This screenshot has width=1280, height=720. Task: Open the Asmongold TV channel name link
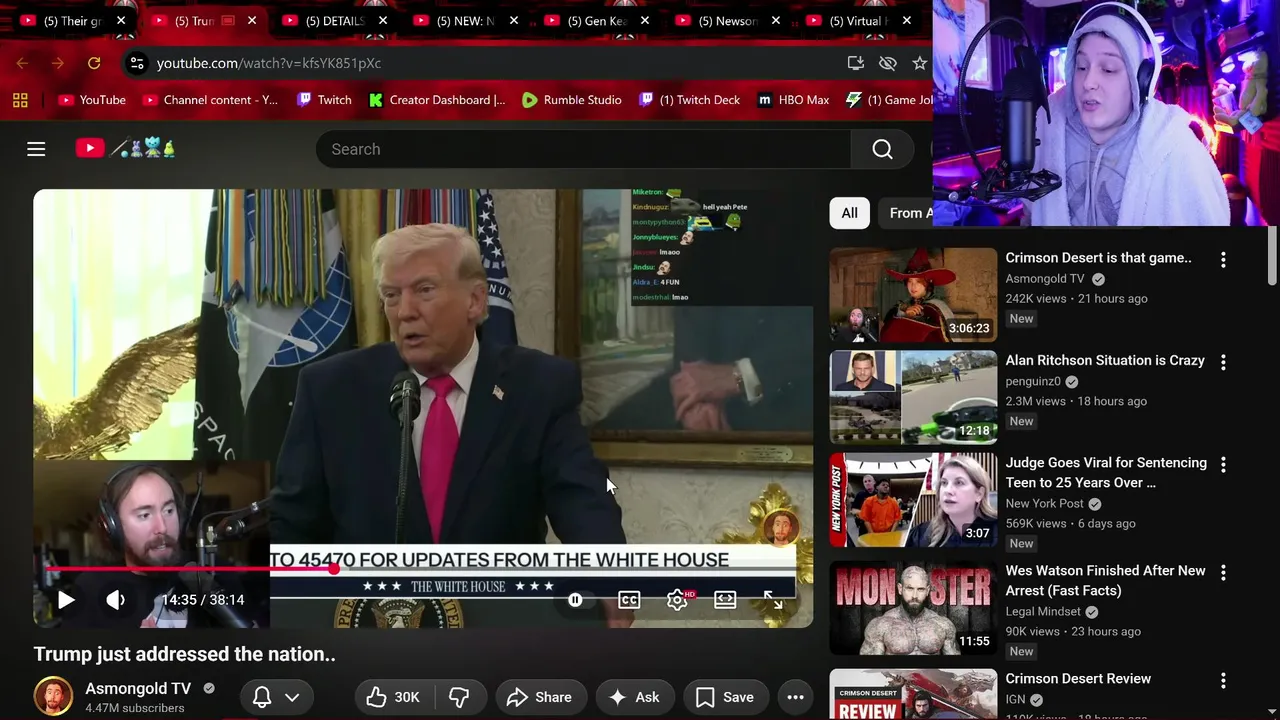[138, 688]
